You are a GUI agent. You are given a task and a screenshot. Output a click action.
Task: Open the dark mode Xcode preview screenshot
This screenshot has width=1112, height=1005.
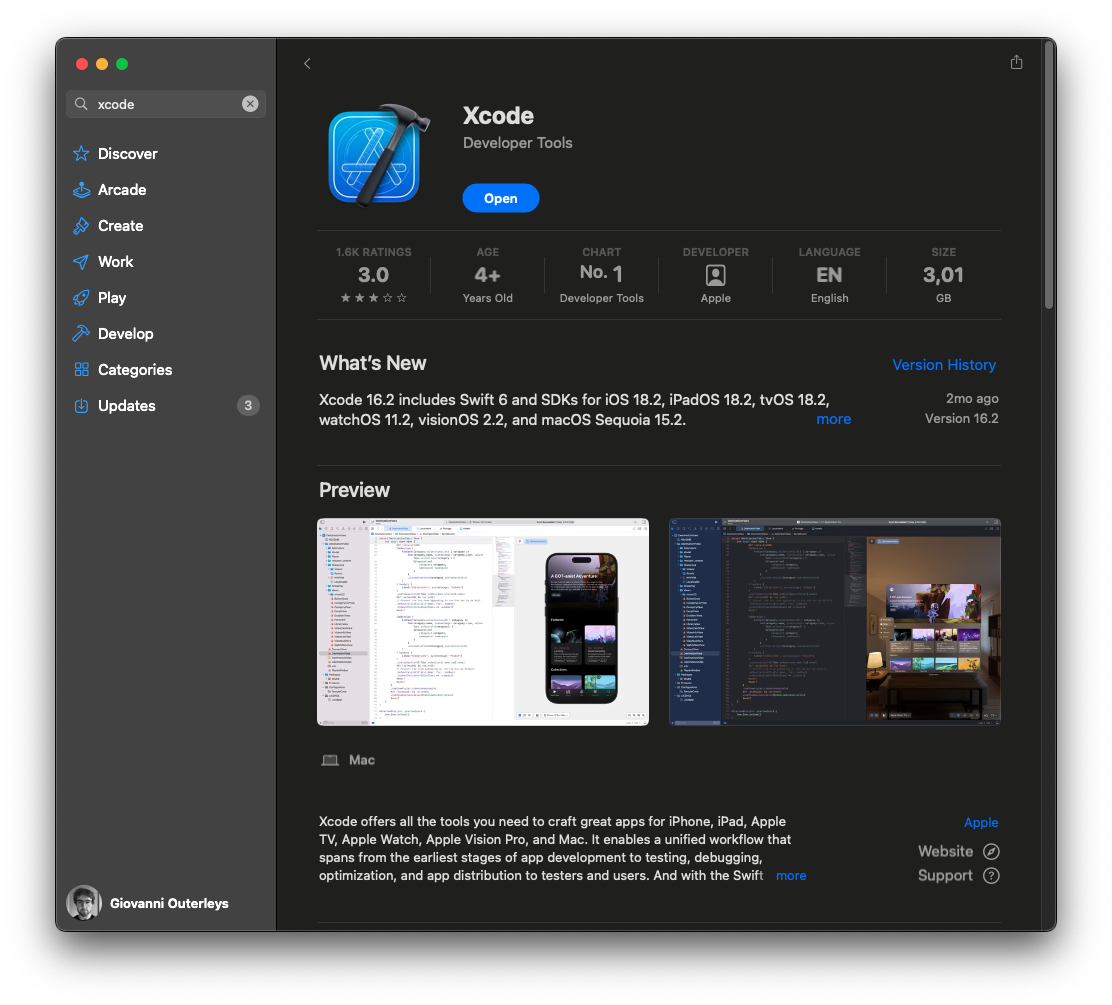coord(835,622)
